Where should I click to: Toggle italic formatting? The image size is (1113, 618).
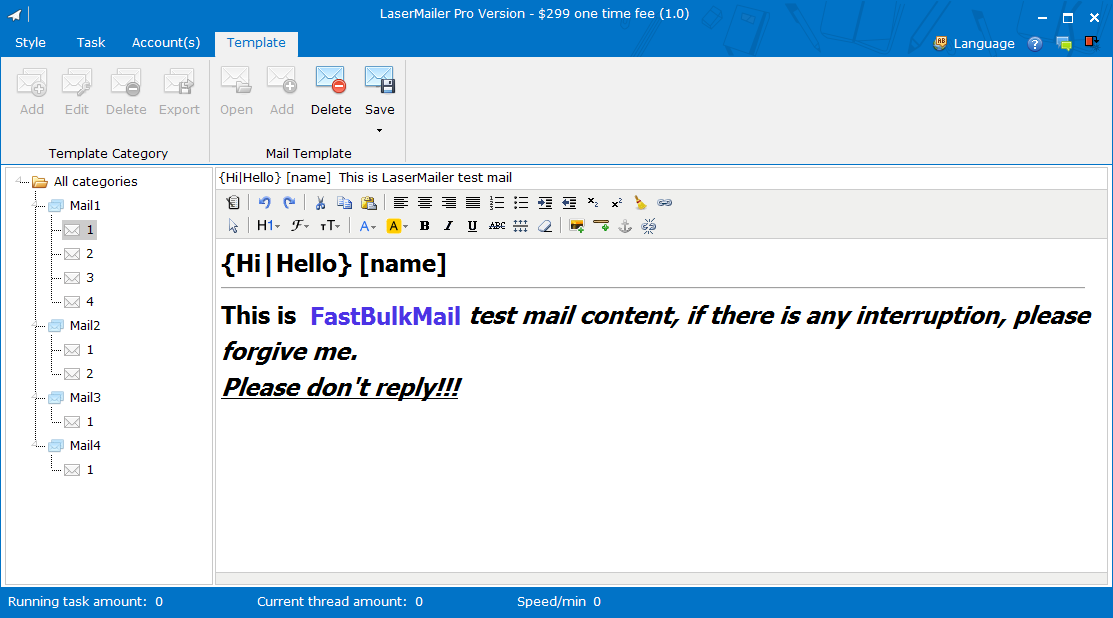click(x=448, y=226)
